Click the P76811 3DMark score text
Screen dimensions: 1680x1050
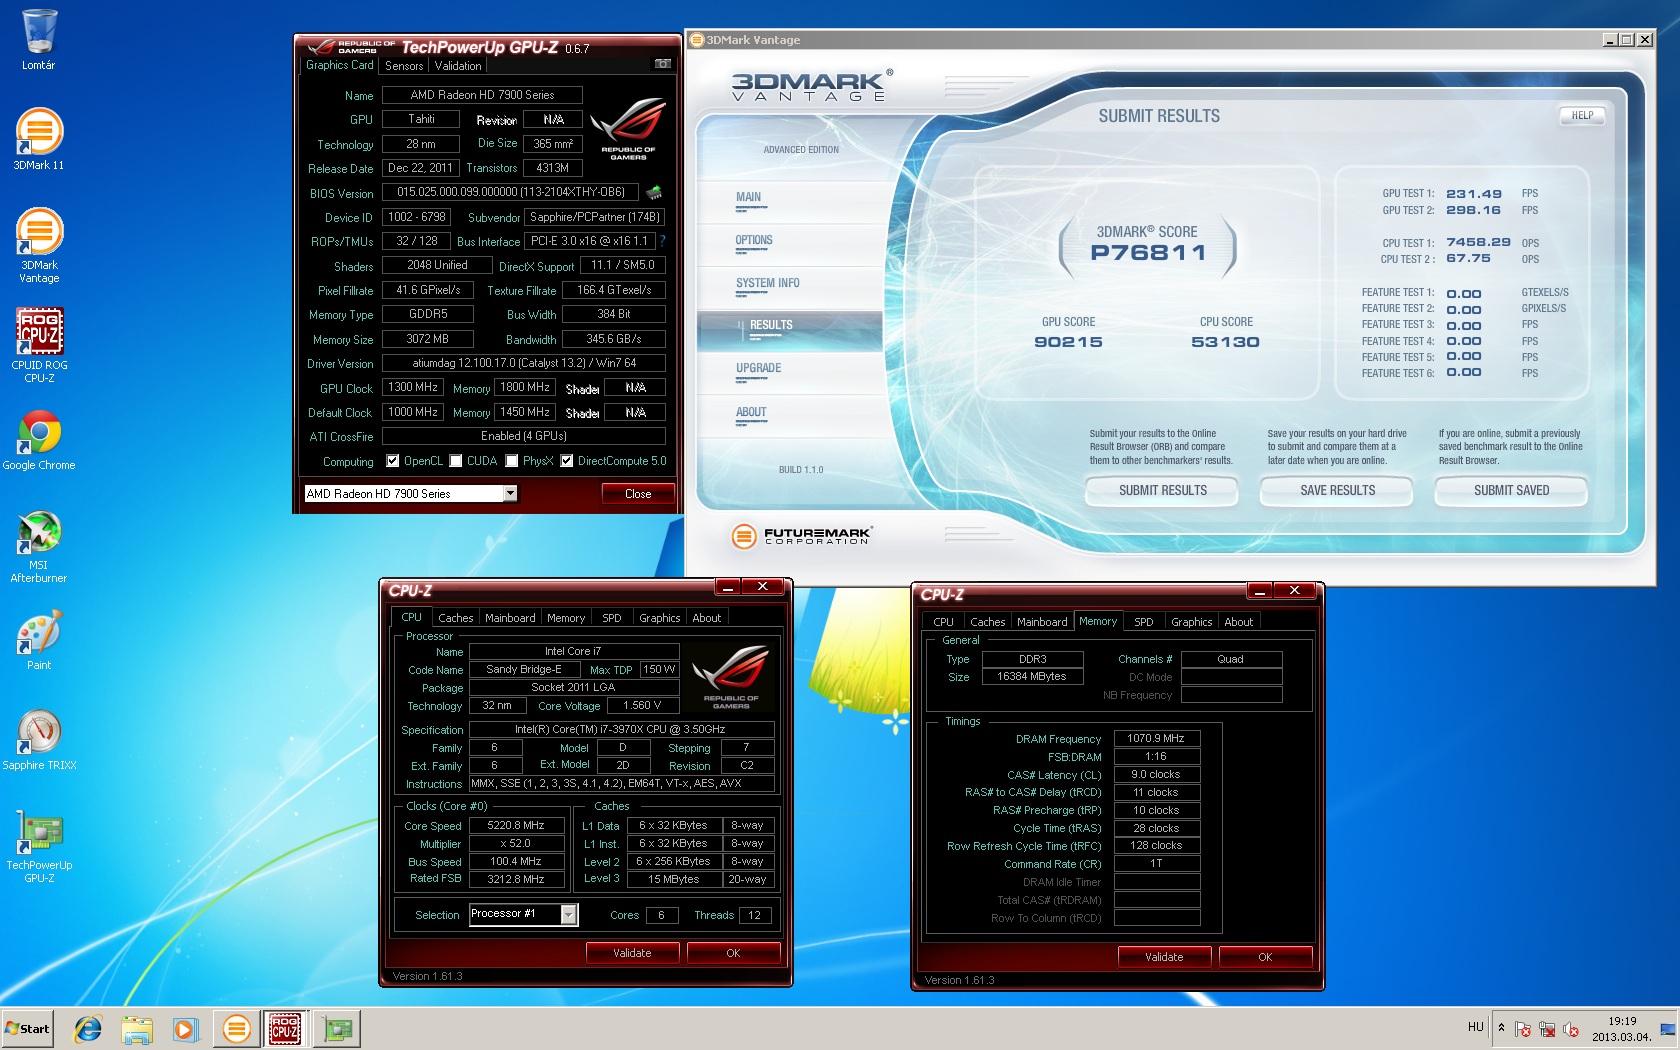coord(1148,252)
